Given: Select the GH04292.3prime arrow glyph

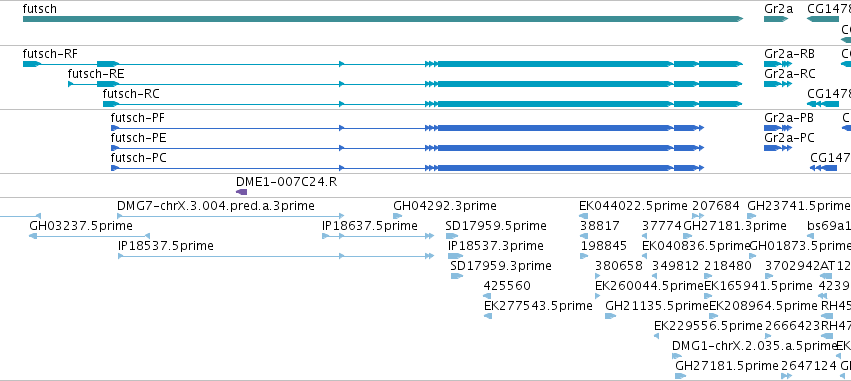Looking at the screenshot, I should pyautogui.click(x=397, y=216).
